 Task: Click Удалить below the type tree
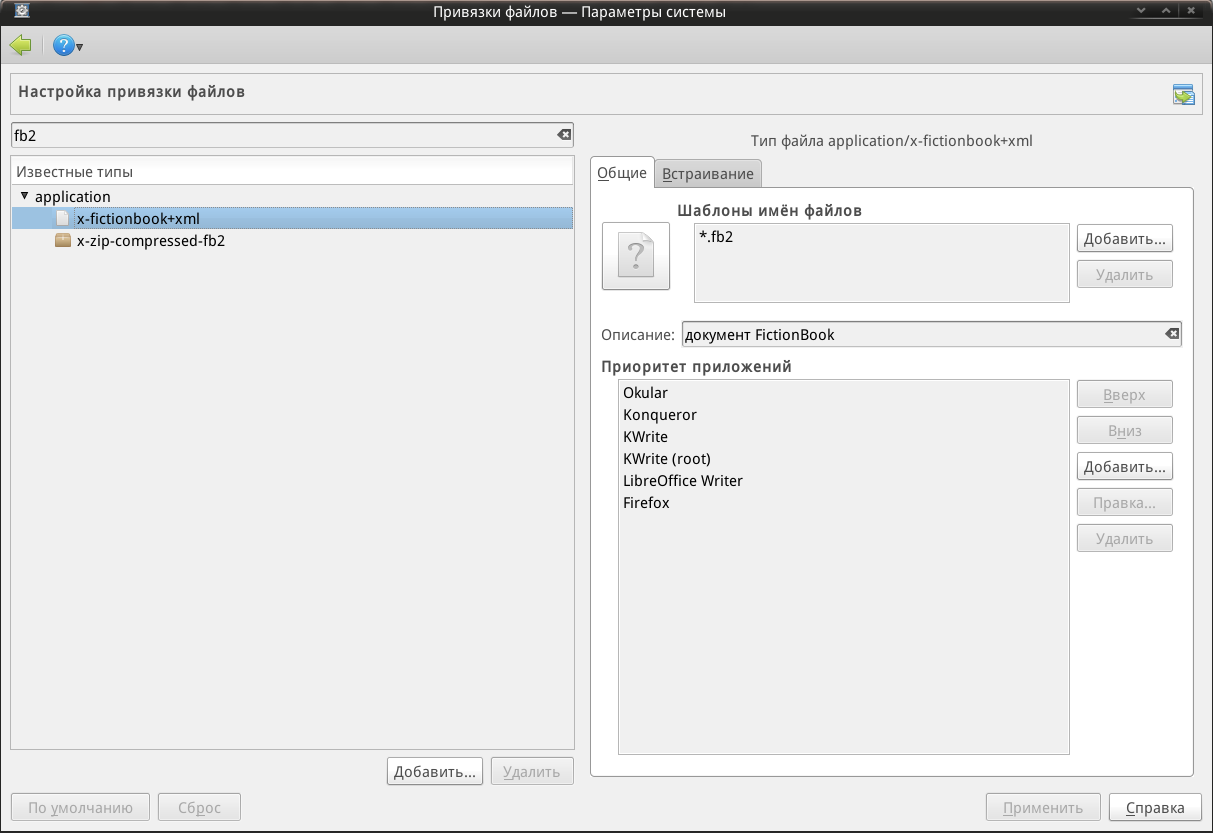coord(533,771)
